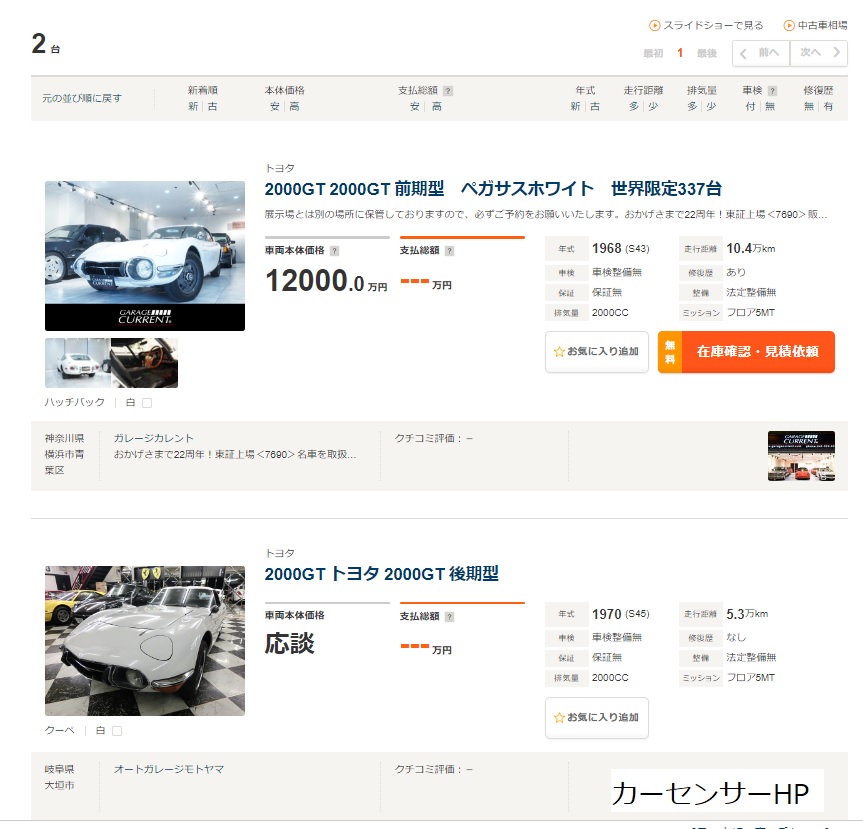Click the 1968 (S43) model year value

(x=620, y=249)
